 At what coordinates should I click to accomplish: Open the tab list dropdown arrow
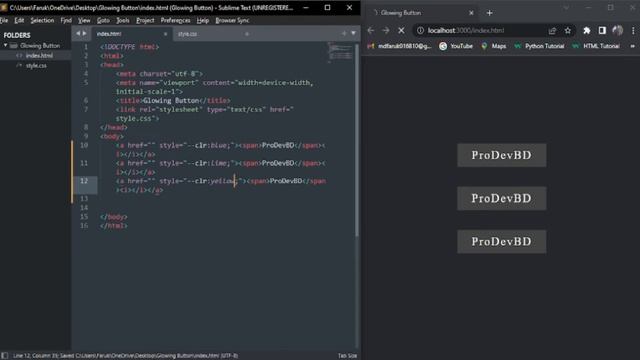[353, 33]
